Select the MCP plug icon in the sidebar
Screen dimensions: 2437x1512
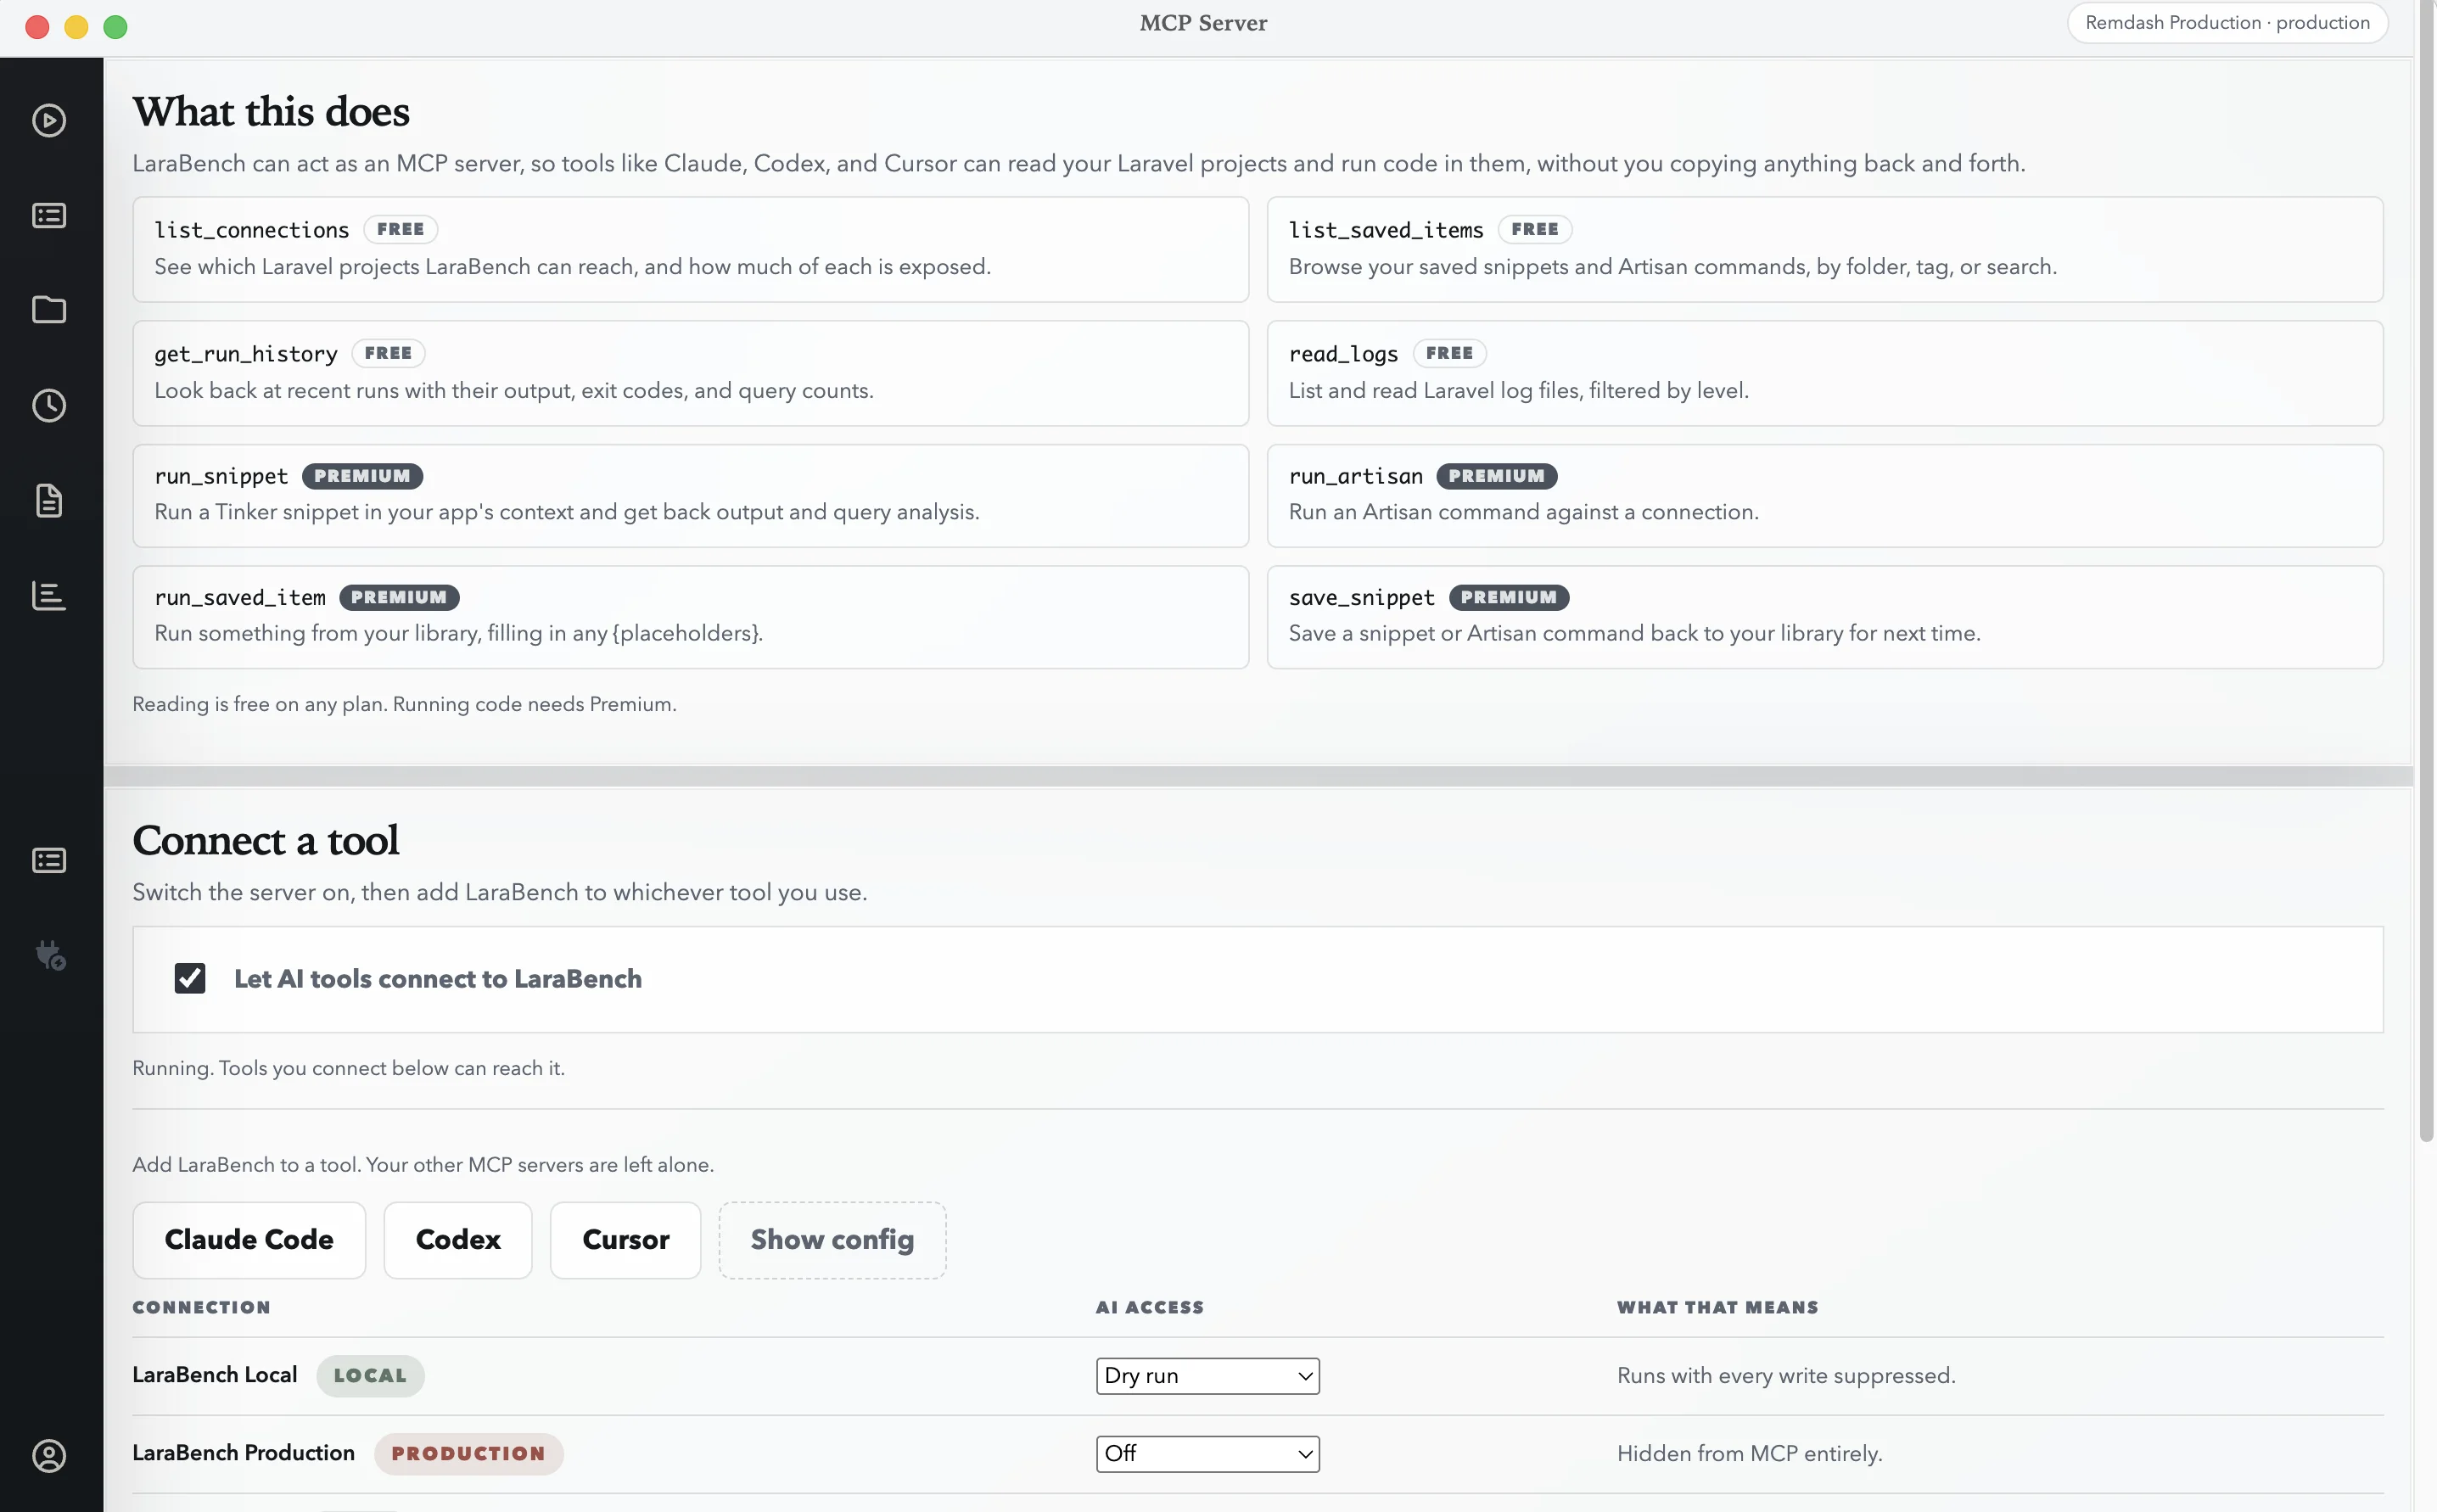click(x=50, y=956)
